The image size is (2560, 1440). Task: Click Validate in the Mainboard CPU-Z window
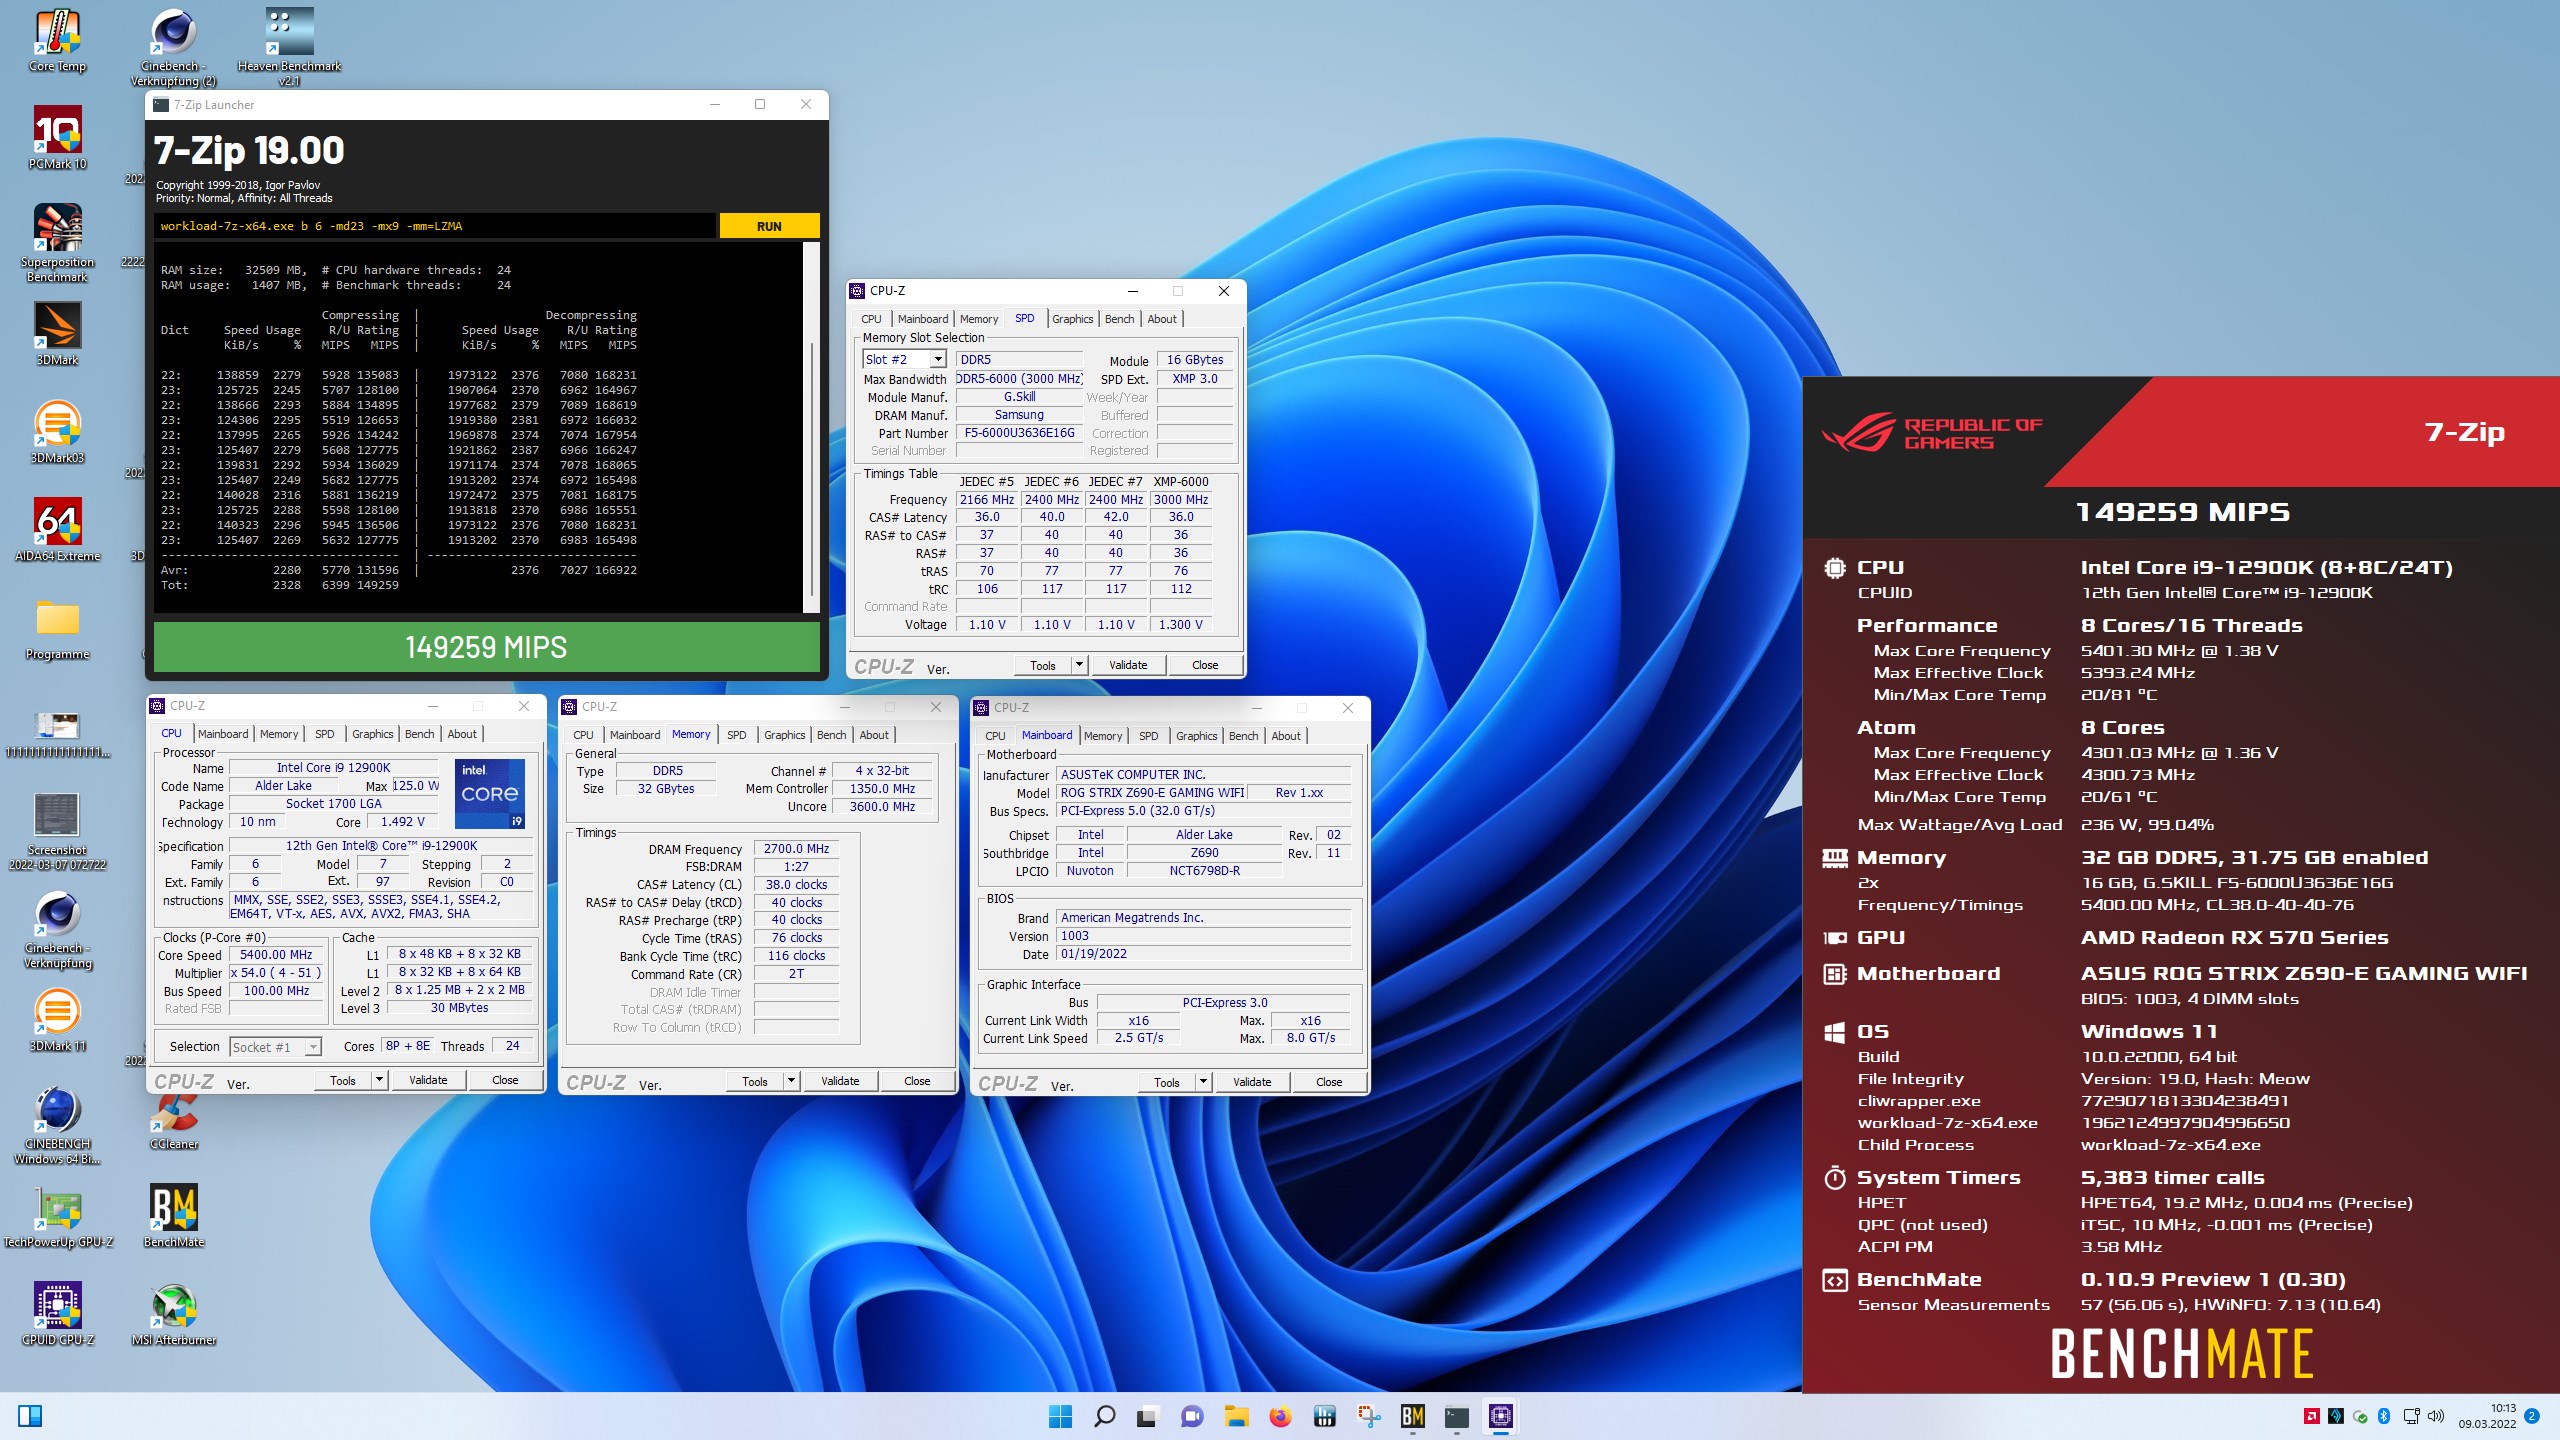click(x=1252, y=1082)
